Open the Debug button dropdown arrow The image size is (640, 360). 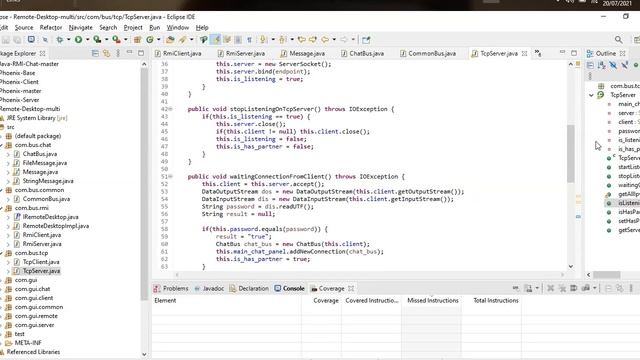69,40
